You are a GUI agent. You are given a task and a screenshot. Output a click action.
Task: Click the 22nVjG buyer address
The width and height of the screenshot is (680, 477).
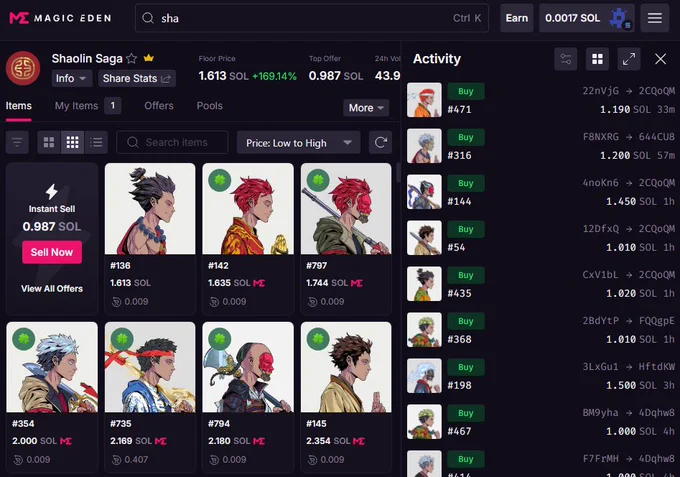click(x=600, y=91)
